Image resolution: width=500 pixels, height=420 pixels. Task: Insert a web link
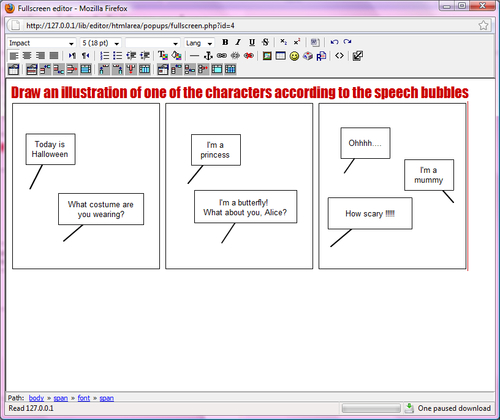point(222,56)
